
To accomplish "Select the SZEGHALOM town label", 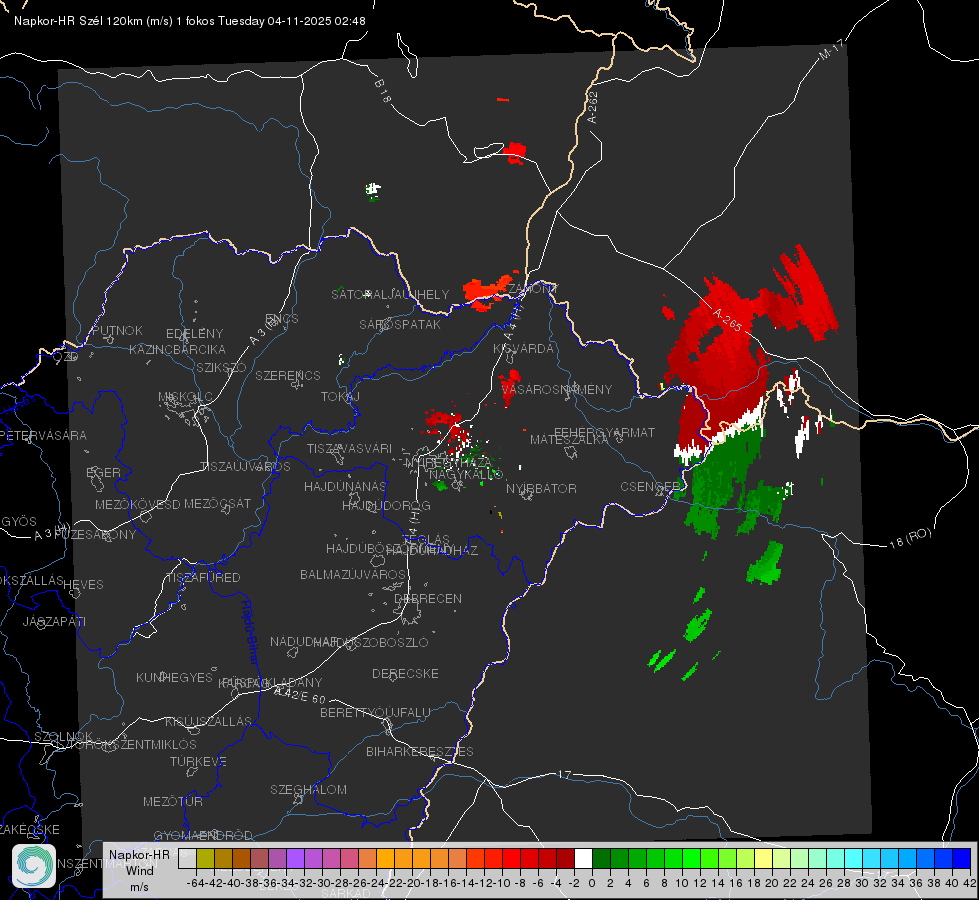I will tap(308, 789).
